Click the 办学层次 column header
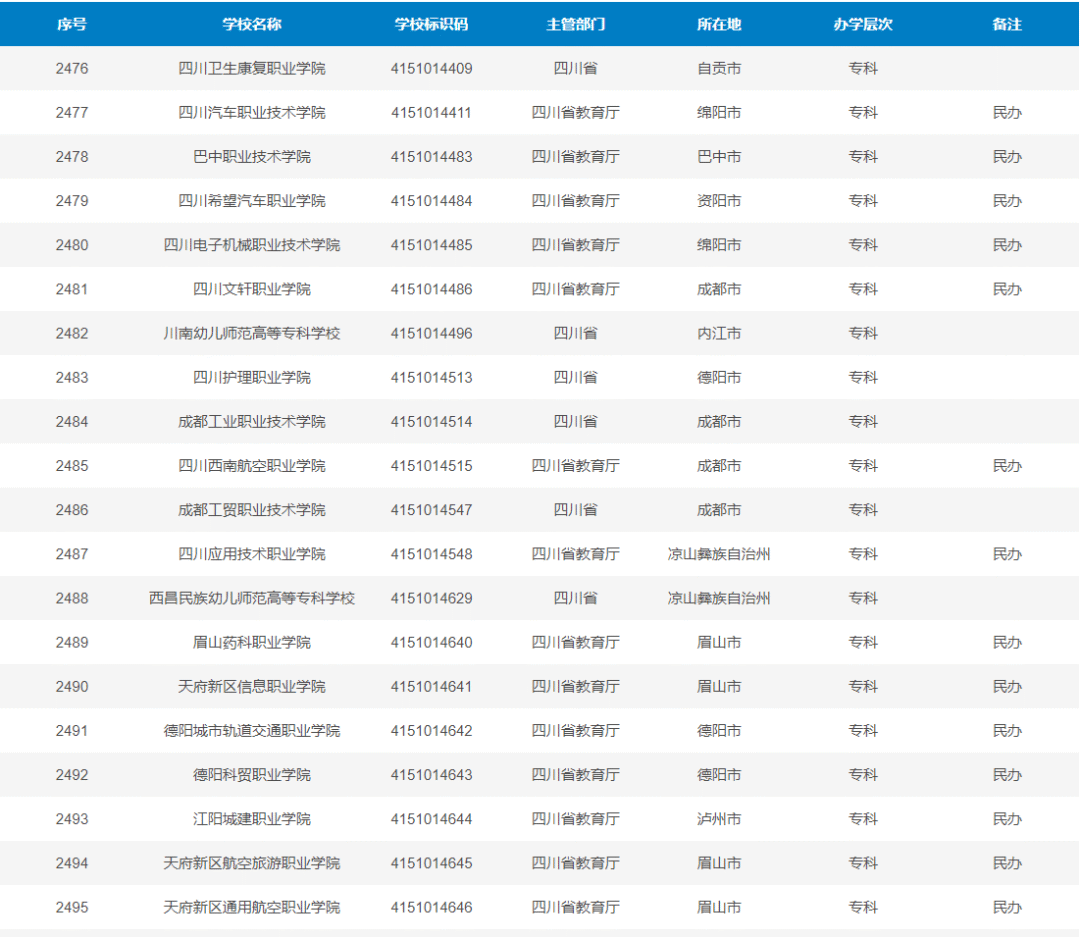This screenshot has width=1080, height=938. coord(863,25)
